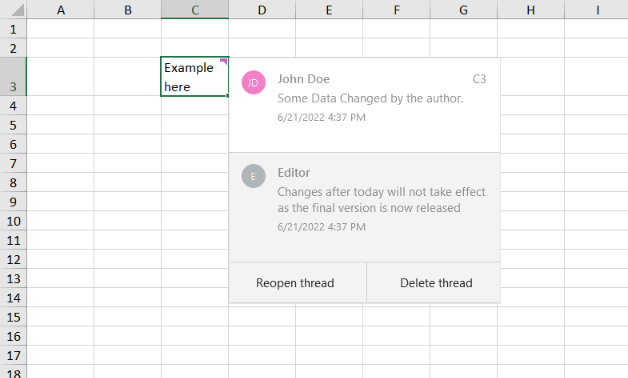Click the C3 cell reference in comment

click(x=479, y=79)
